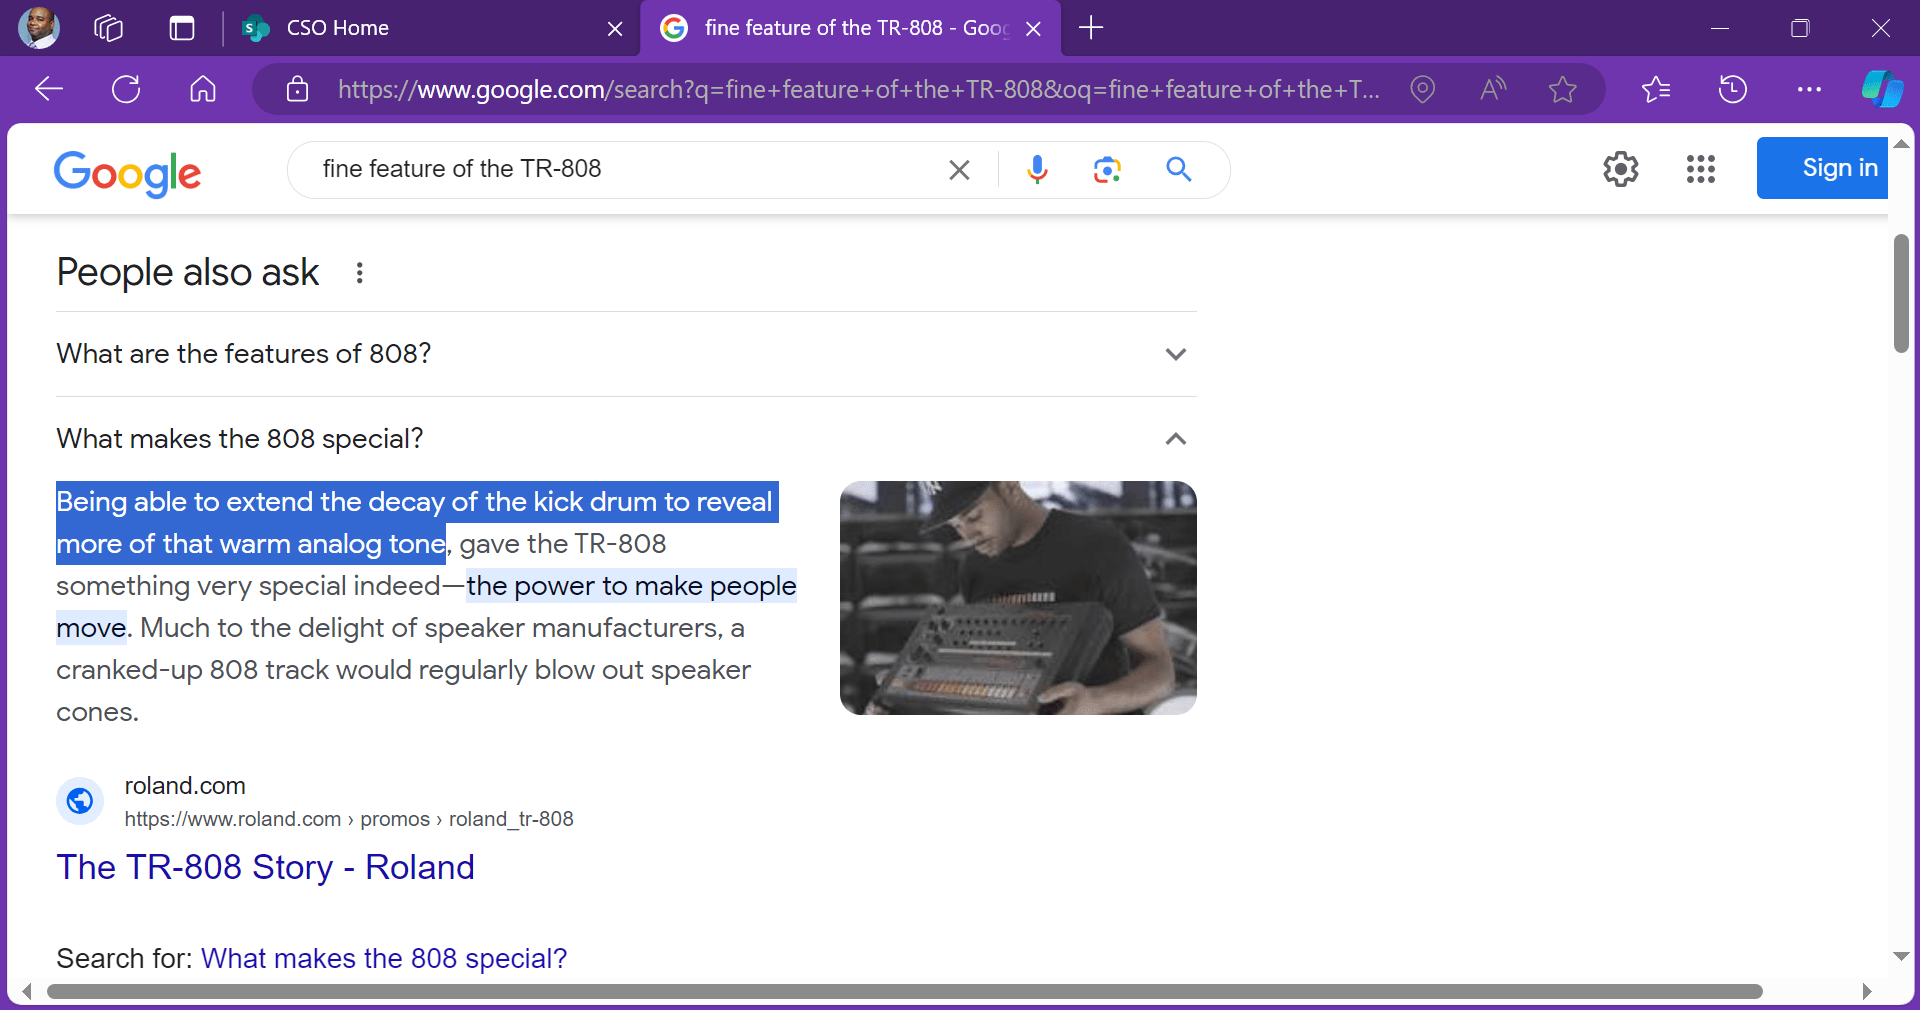Open 'People also ask' more options
Image resolution: width=1920 pixels, height=1010 pixels.
pos(359,273)
